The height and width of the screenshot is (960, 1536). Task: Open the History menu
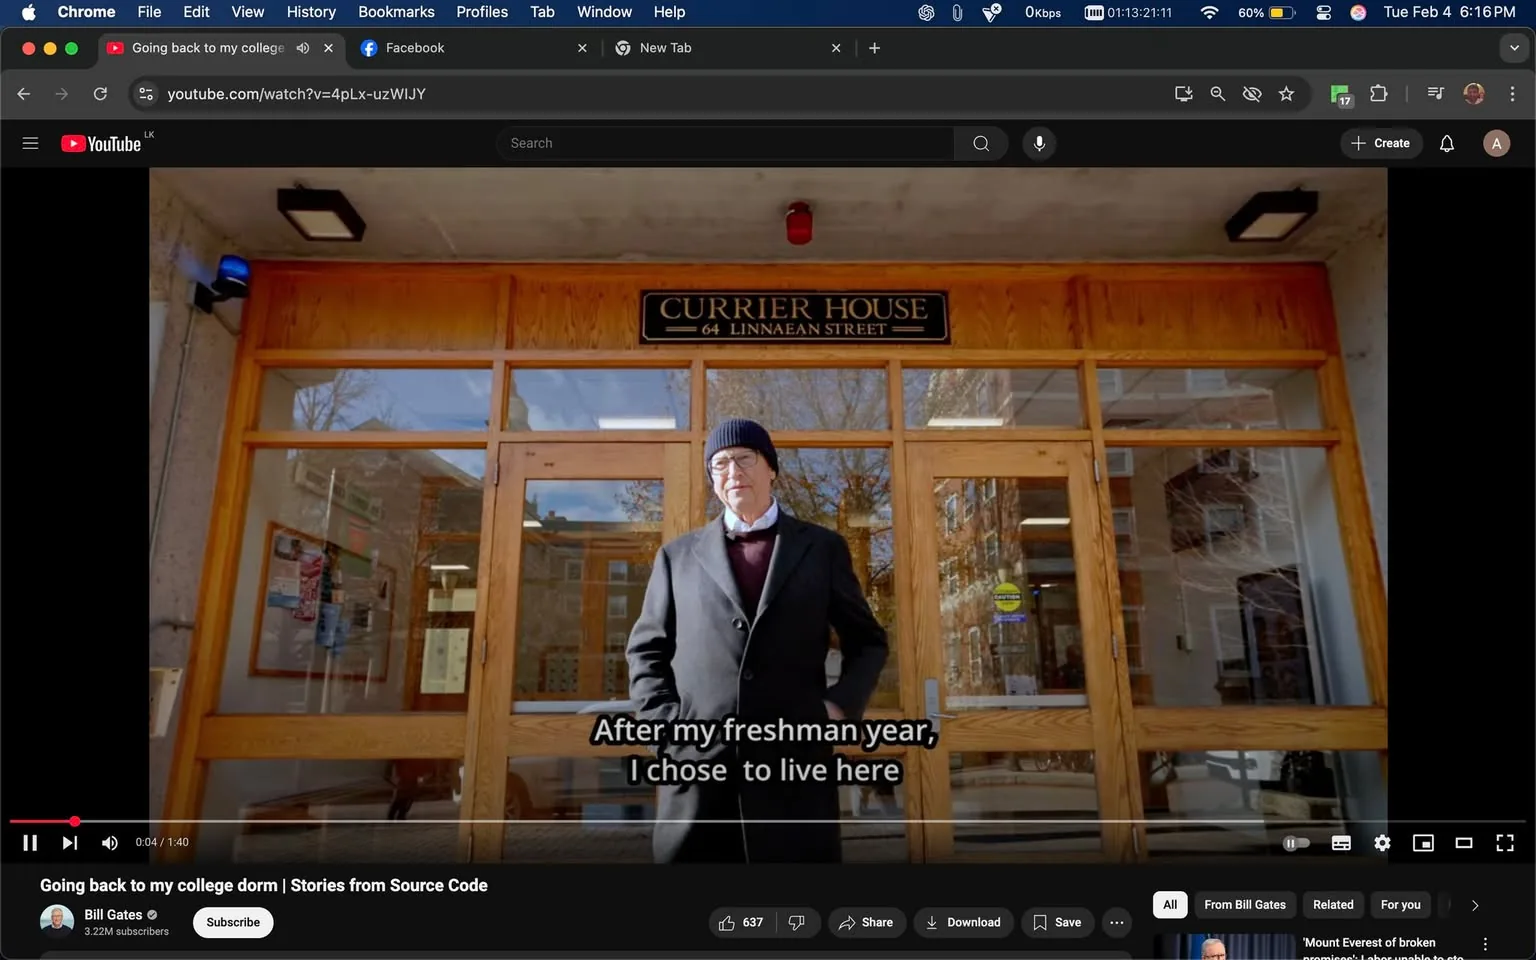click(311, 12)
